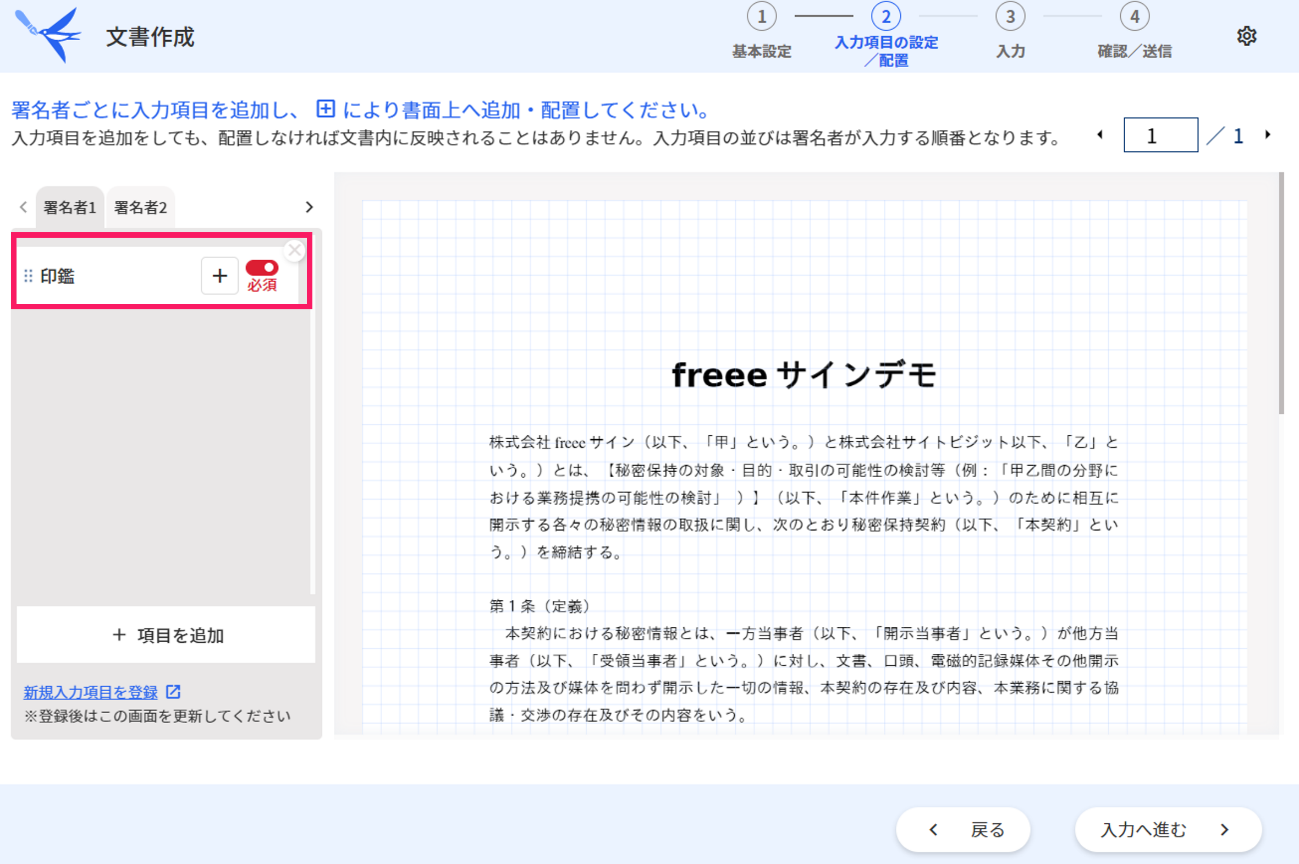The image size is (1299, 864).
Task: Select step 4 確認/送信
Action: click(1134, 33)
